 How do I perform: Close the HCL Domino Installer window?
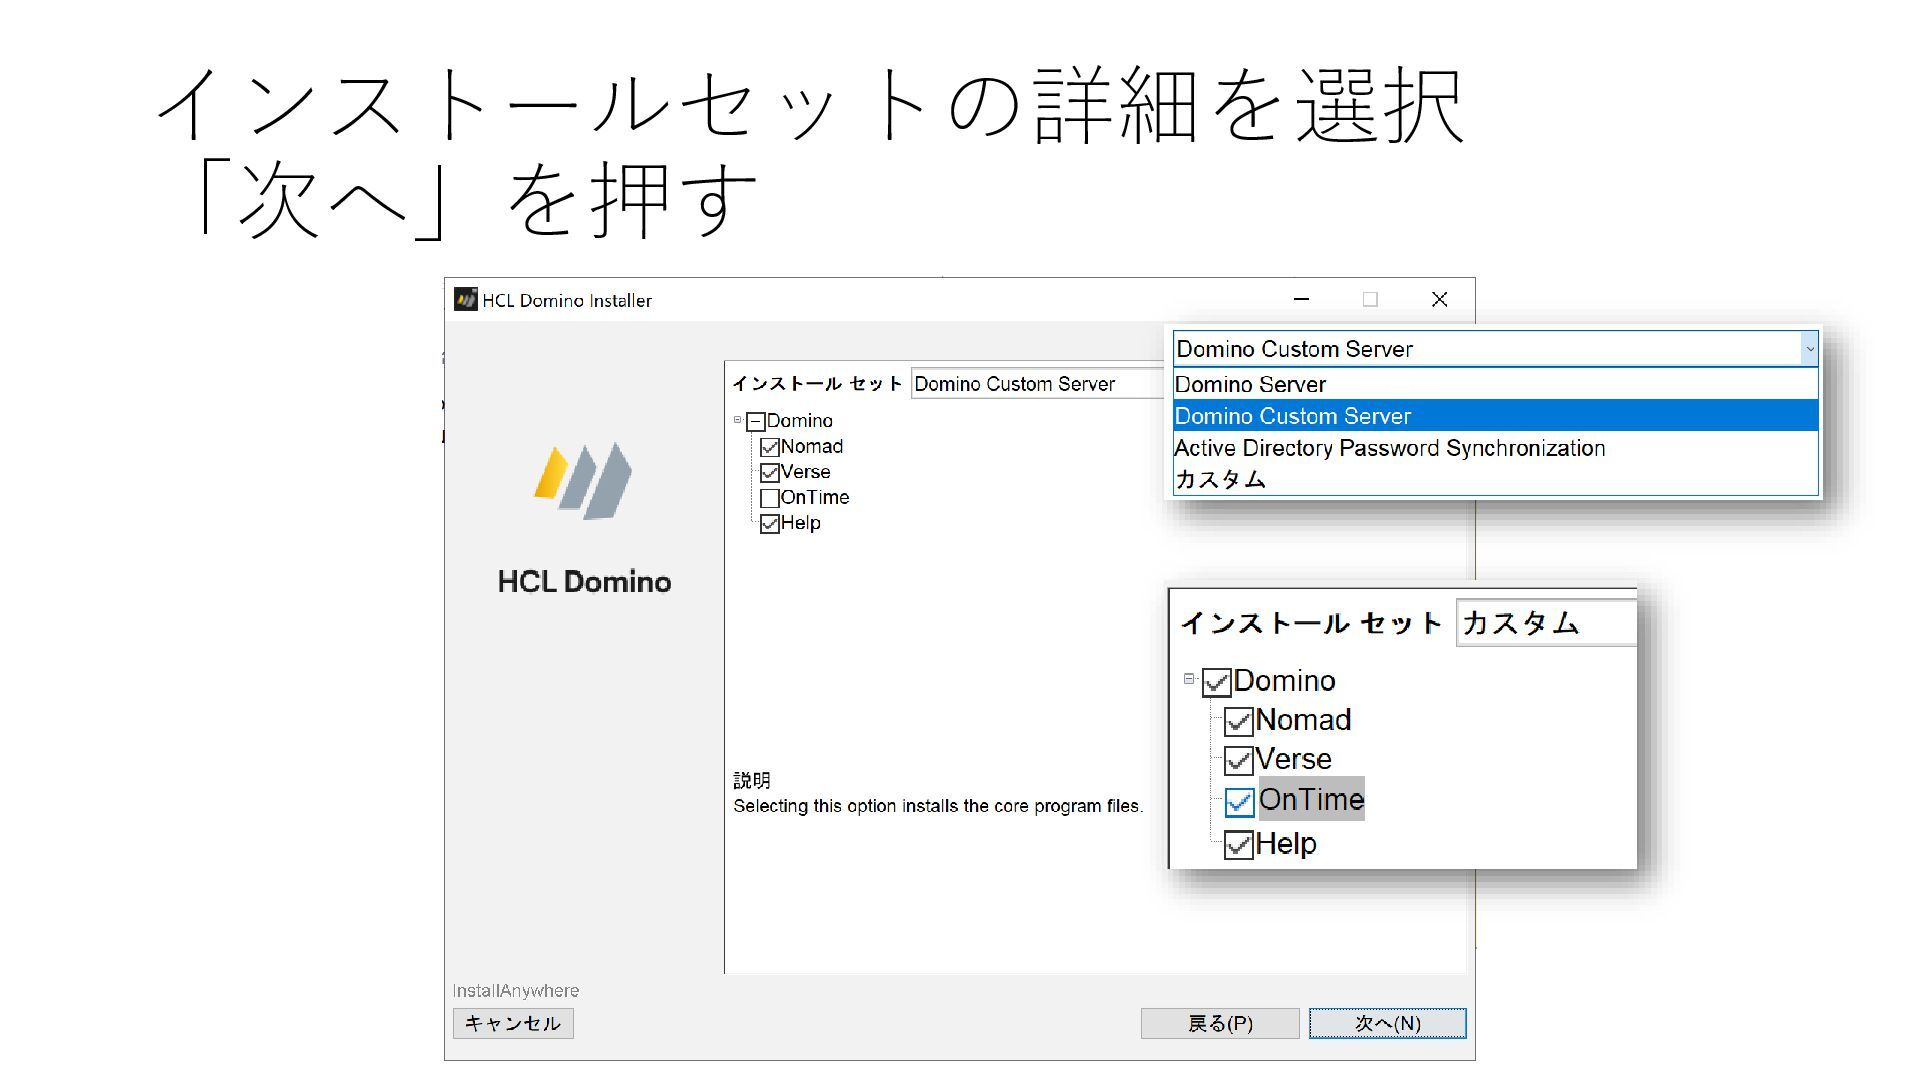(x=1439, y=300)
